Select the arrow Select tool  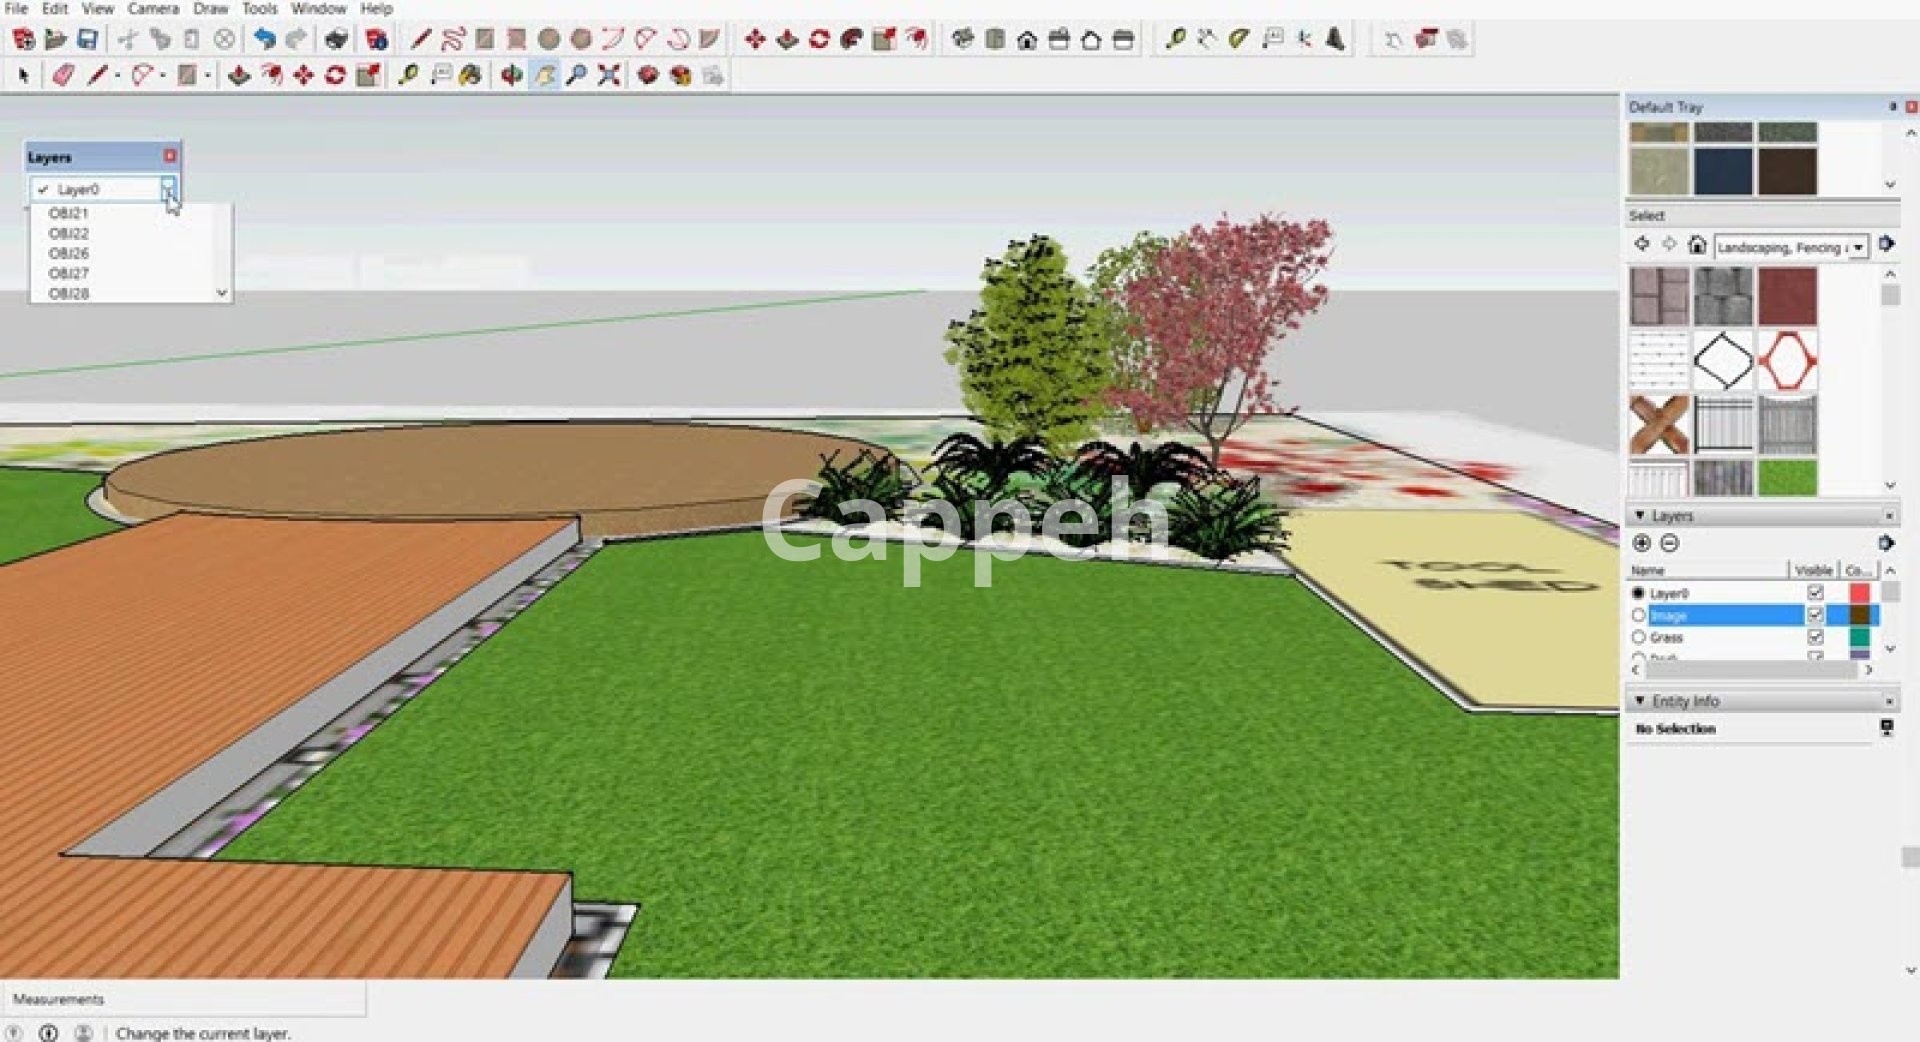pos(24,76)
